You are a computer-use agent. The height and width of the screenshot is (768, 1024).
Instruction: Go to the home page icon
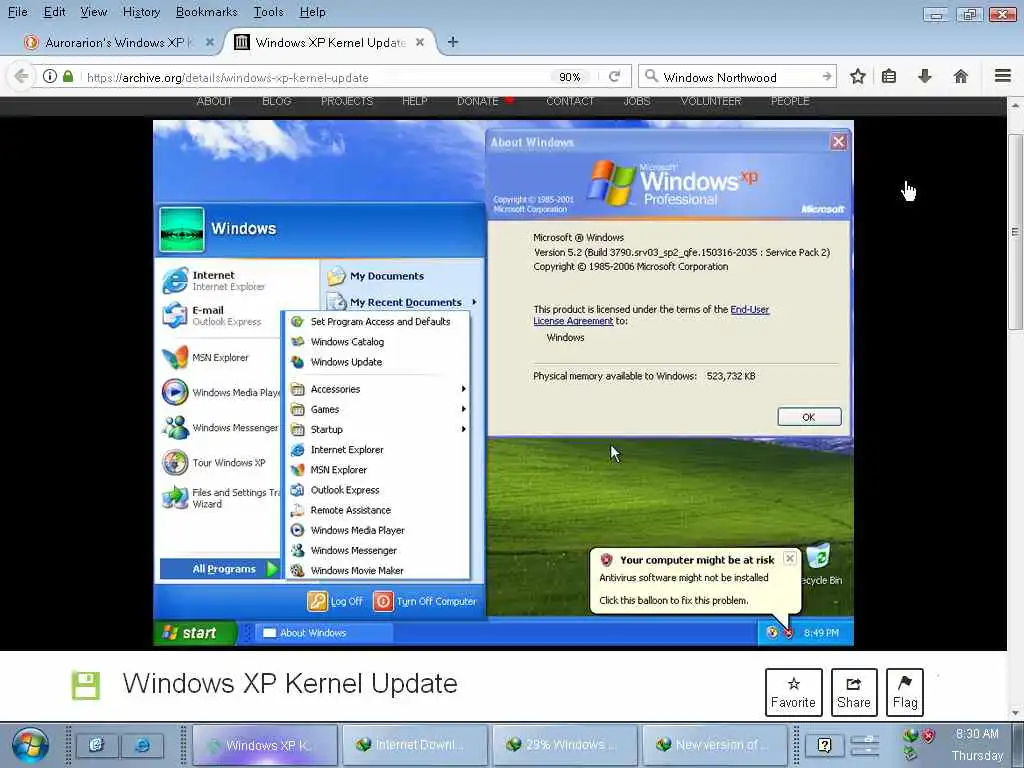960,76
